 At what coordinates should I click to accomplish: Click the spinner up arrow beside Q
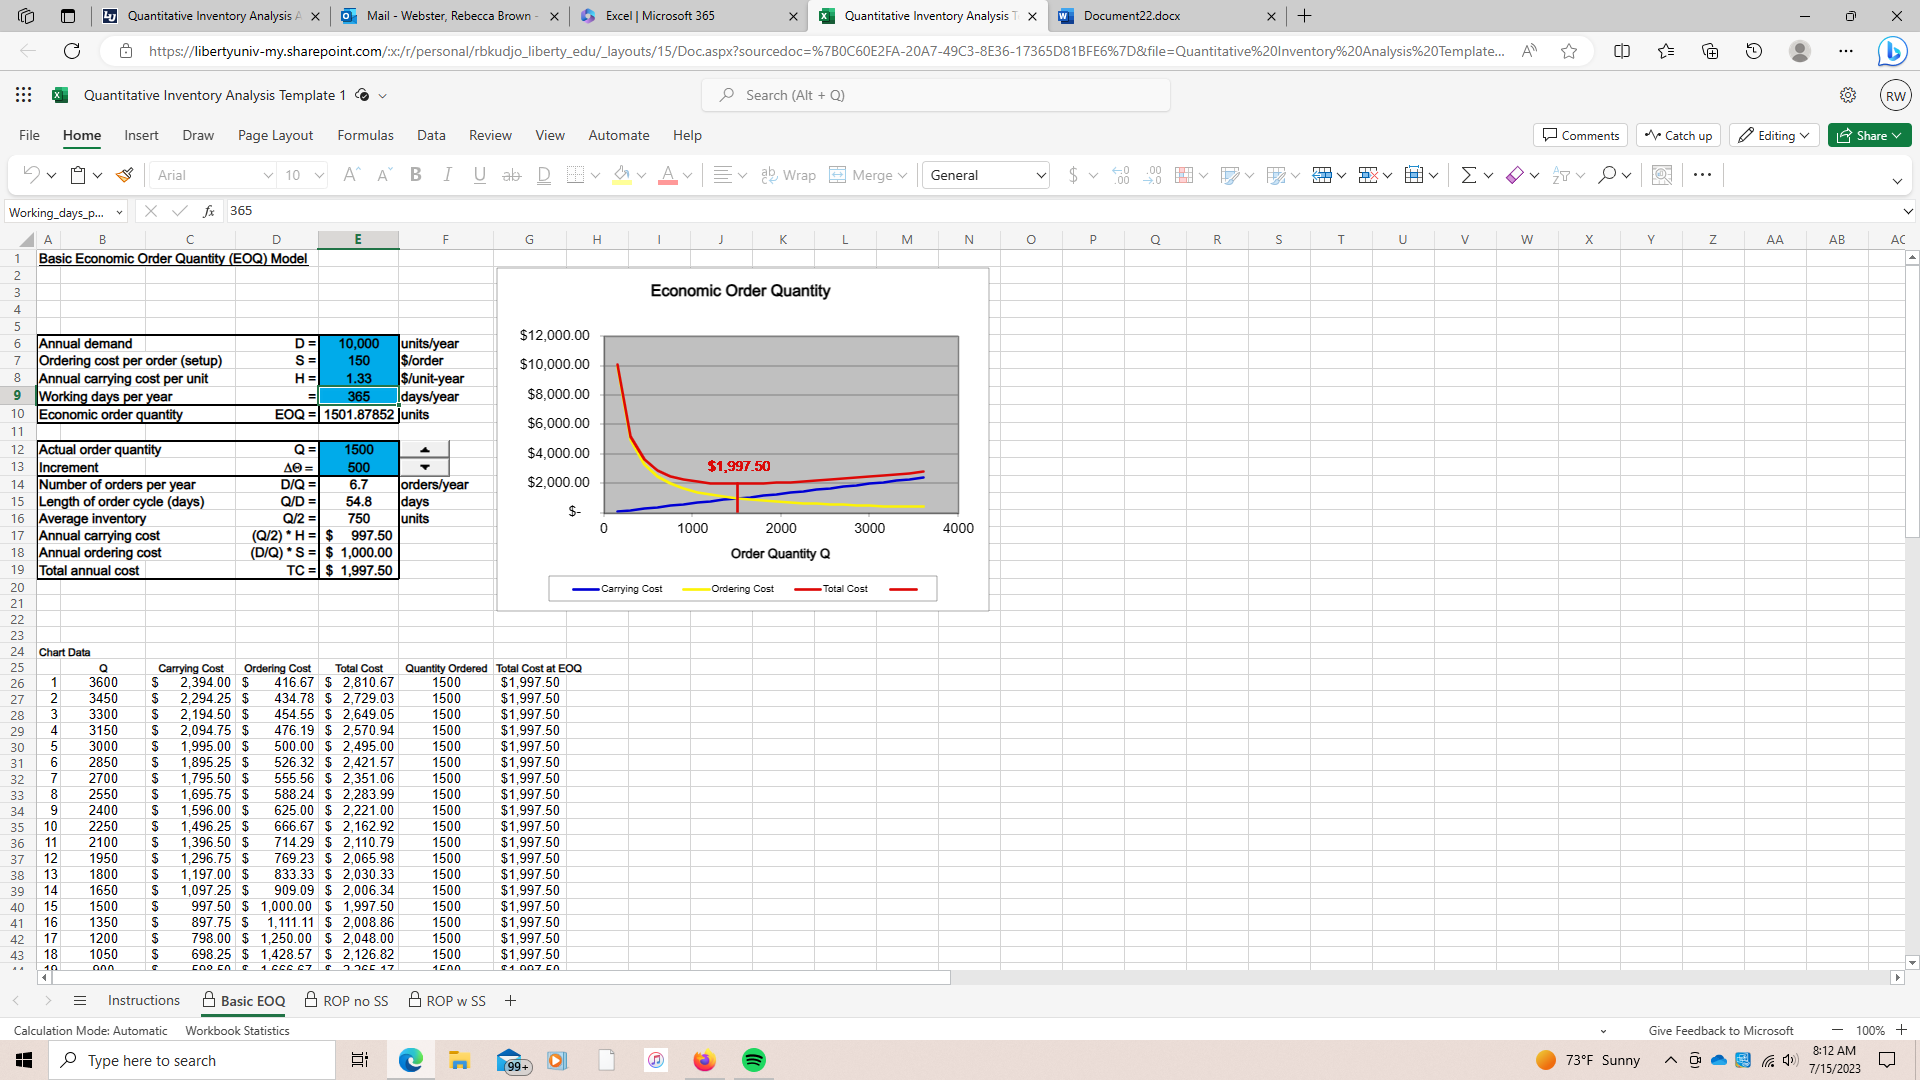[x=425, y=450]
